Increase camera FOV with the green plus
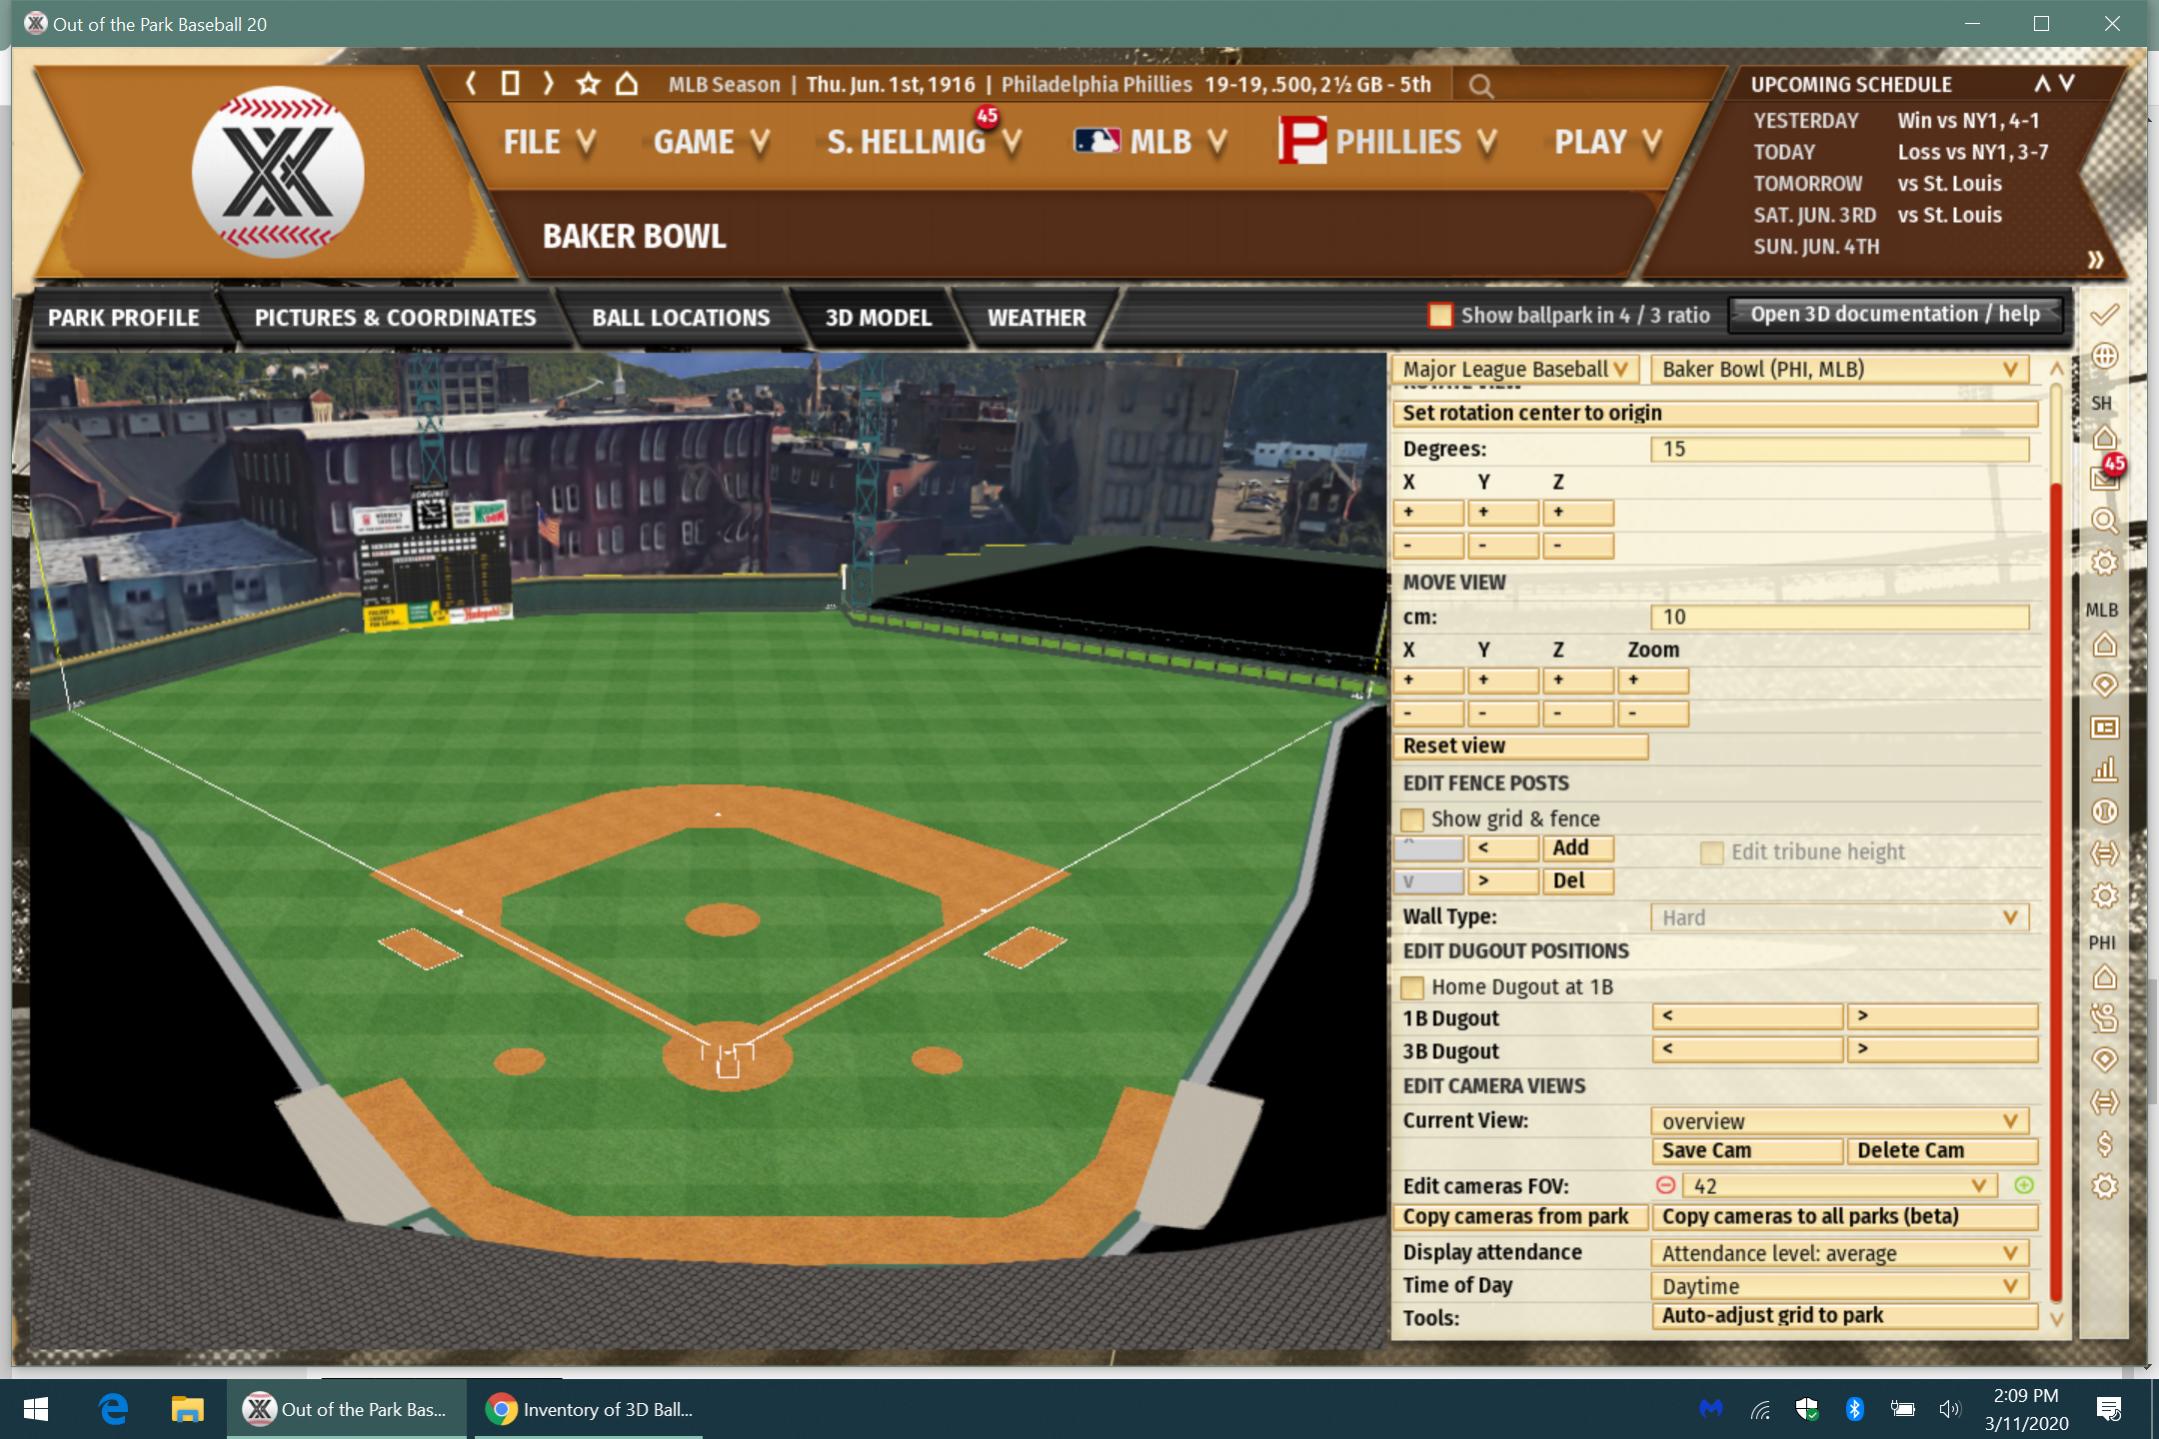The width and height of the screenshot is (2159, 1439). (x=2024, y=1186)
